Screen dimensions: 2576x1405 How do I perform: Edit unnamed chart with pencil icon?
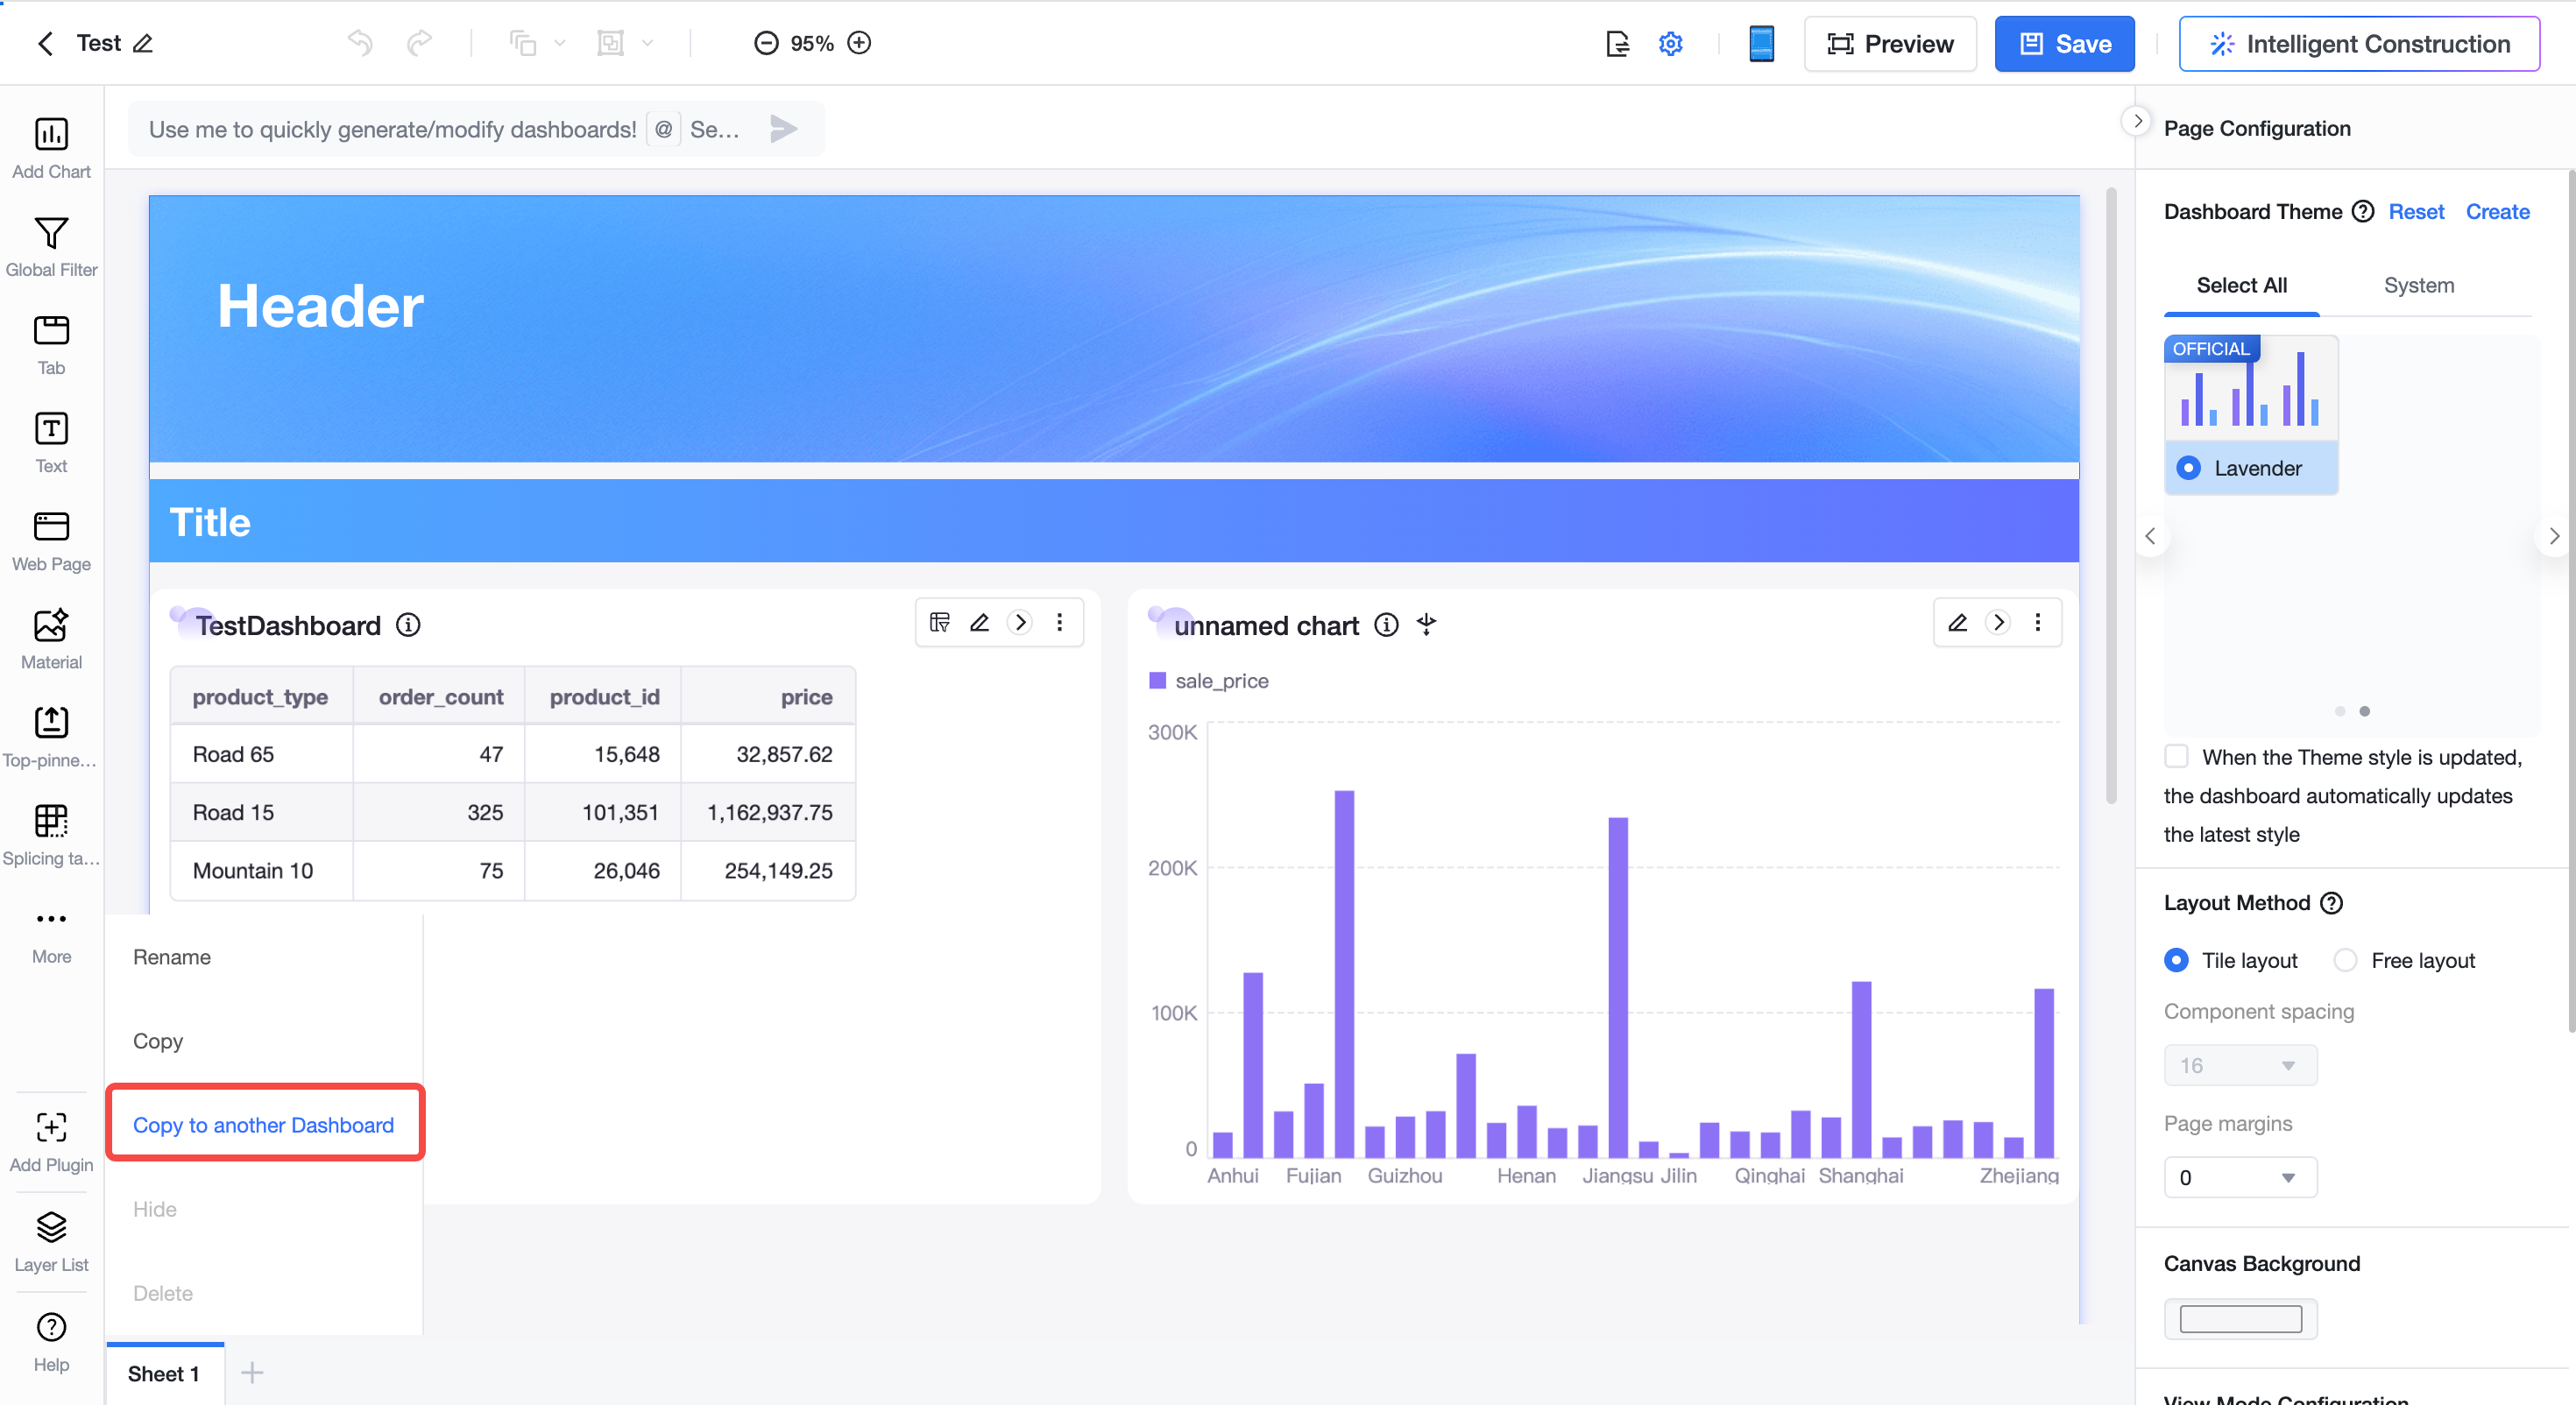[x=1957, y=623]
